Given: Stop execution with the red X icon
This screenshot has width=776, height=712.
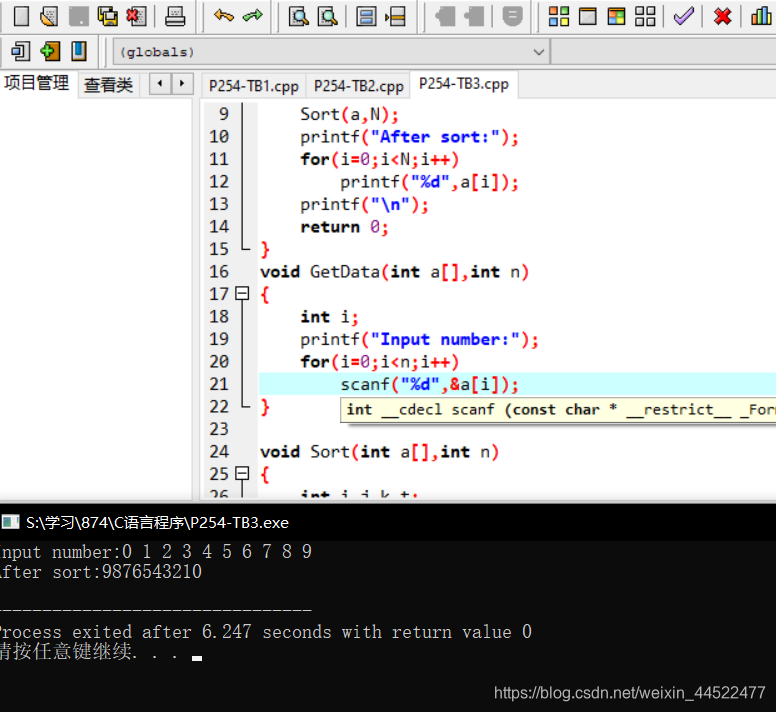Looking at the screenshot, I should click(x=723, y=16).
